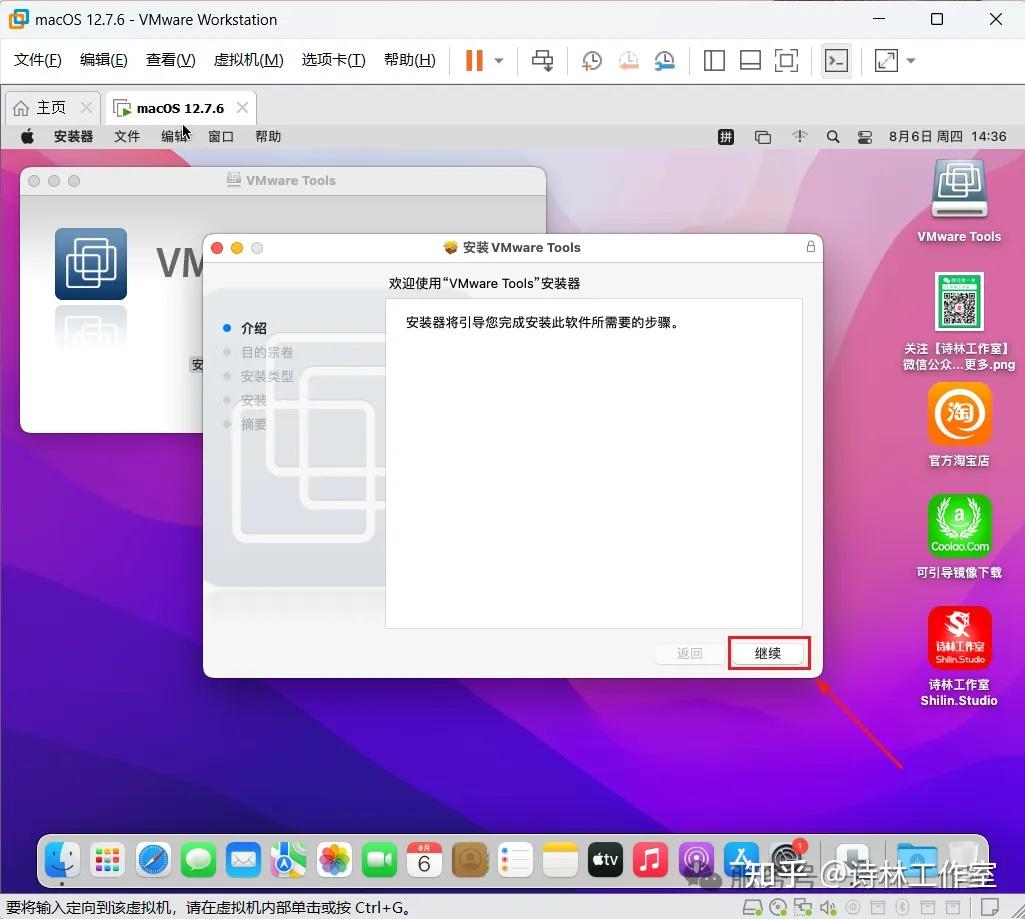Open Finder from the Dock
This screenshot has height=919, width=1025.
(x=63, y=859)
